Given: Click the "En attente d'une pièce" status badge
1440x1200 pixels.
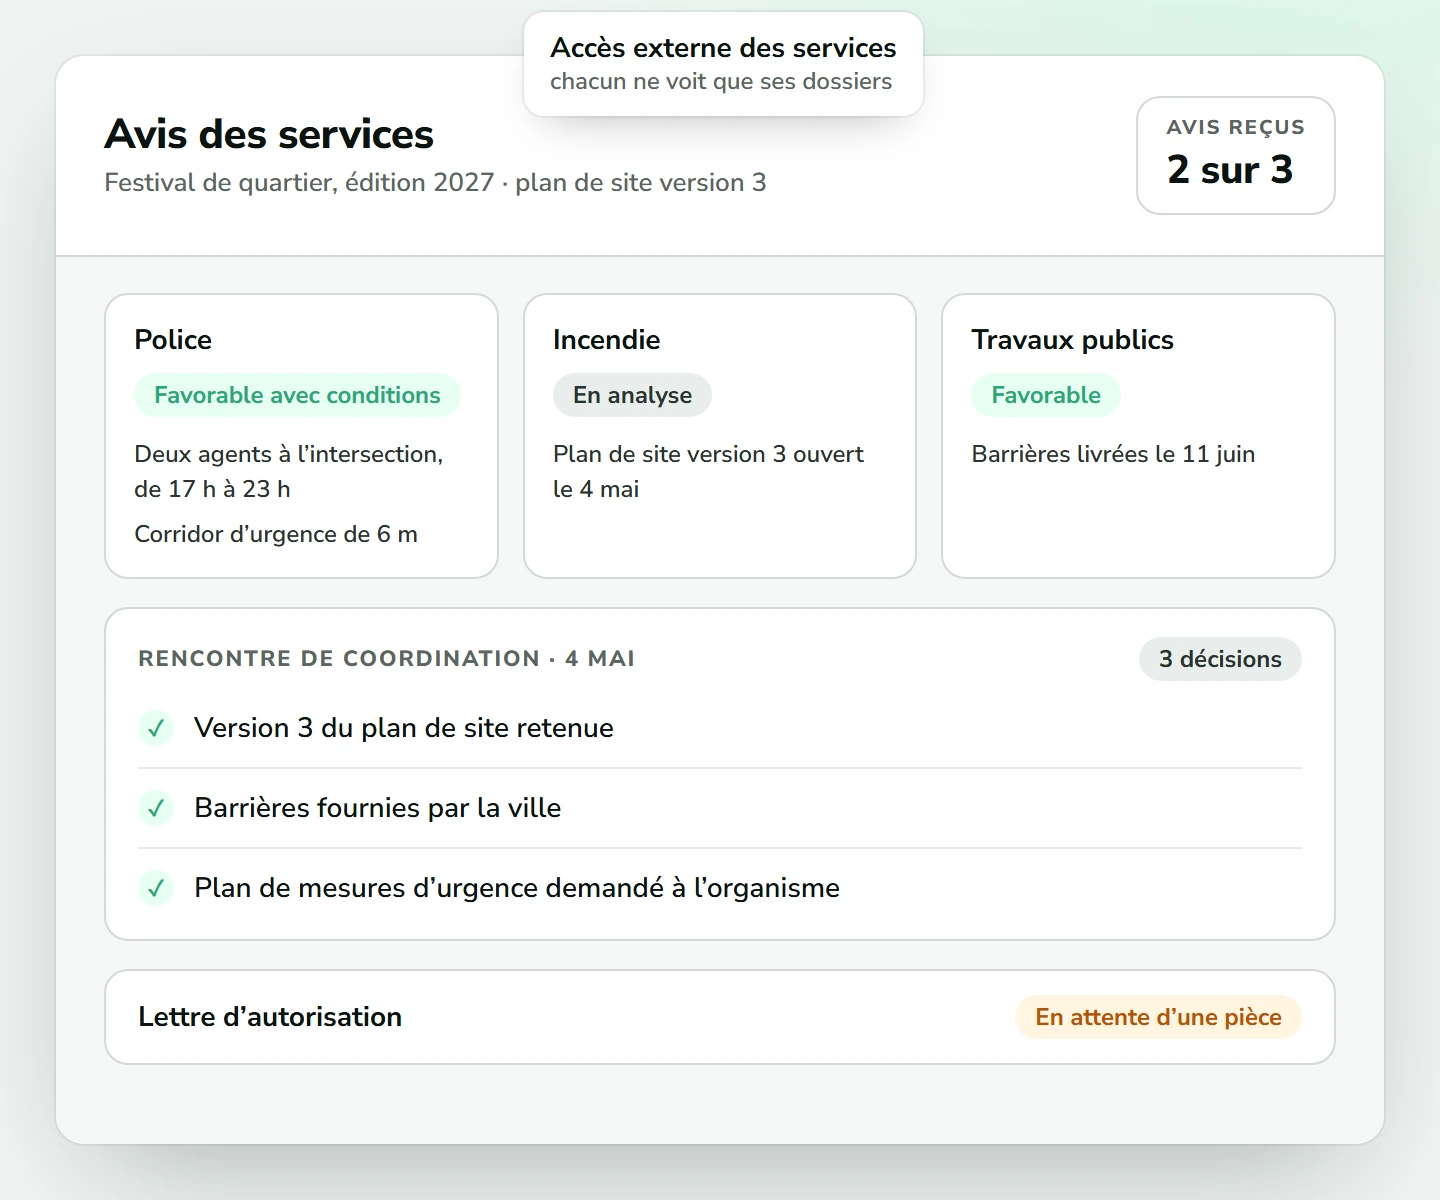Looking at the screenshot, I should click(x=1158, y=1017).
